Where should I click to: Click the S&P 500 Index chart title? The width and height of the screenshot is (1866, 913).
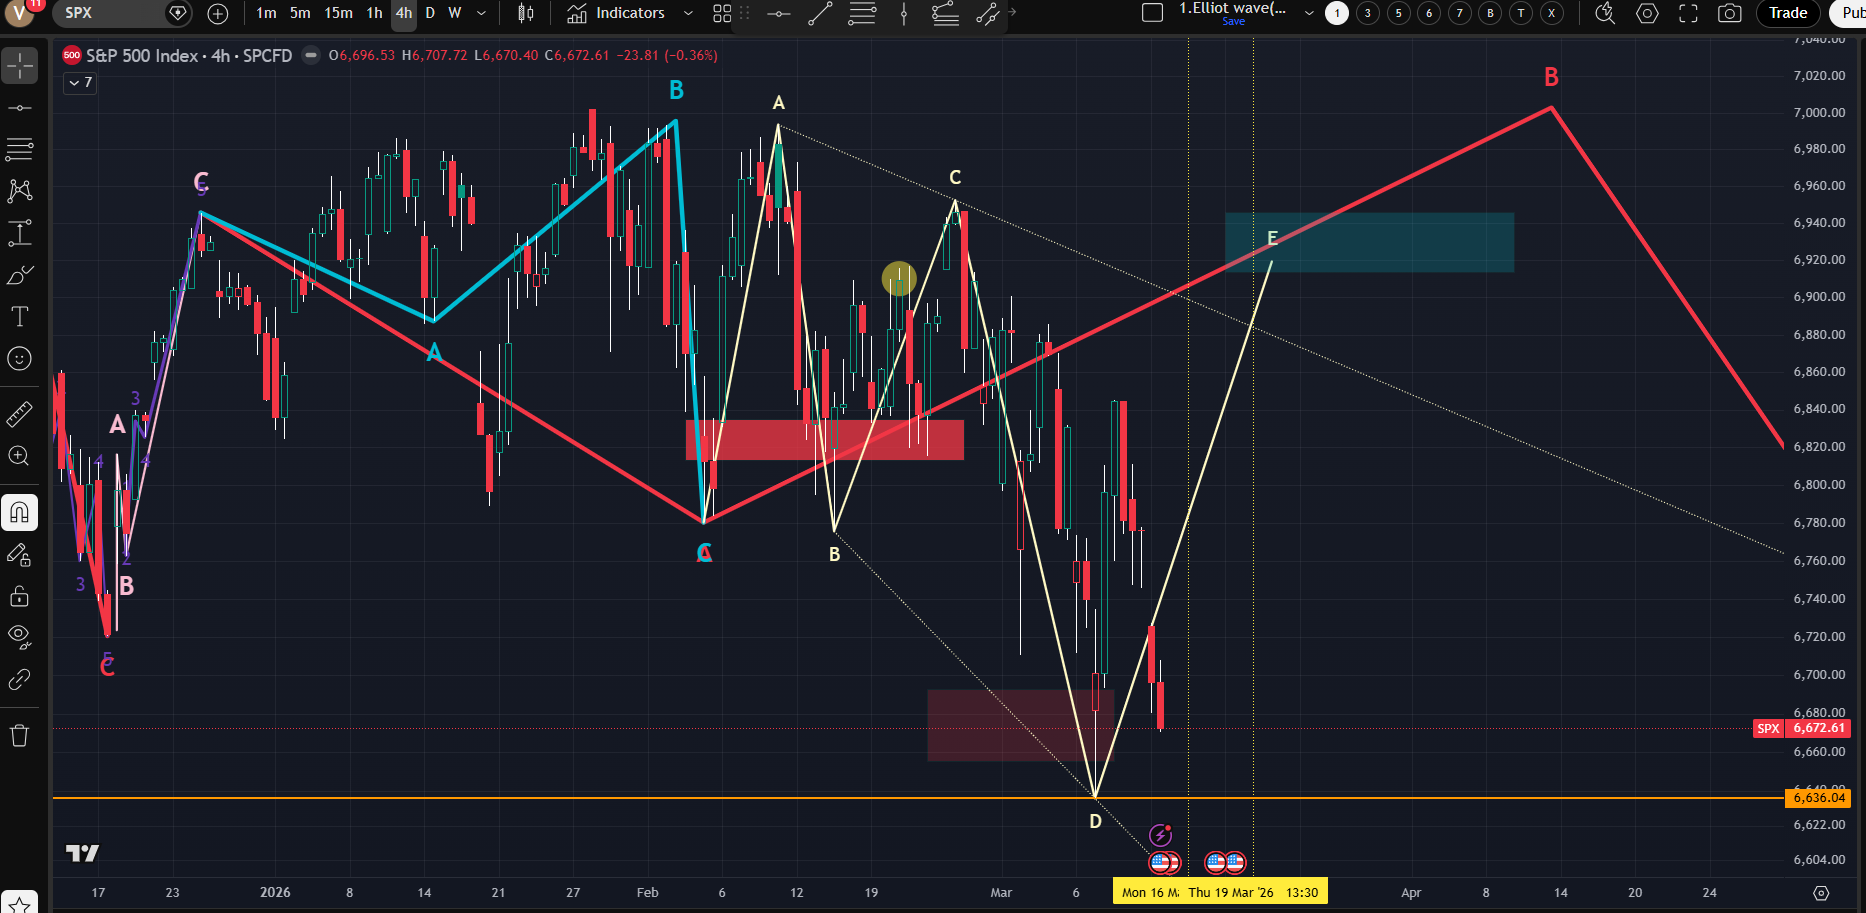pos(189,56)
